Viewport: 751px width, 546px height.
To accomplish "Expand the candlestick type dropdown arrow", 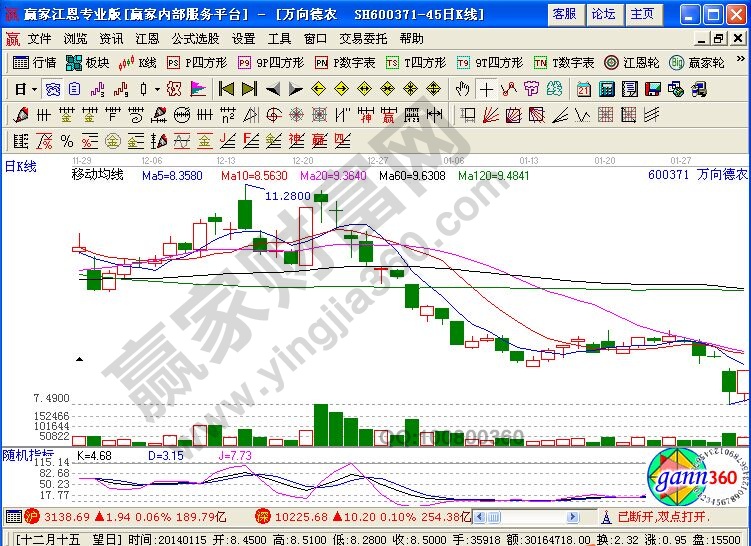I will pyautogui.click(x=157, y=88).
